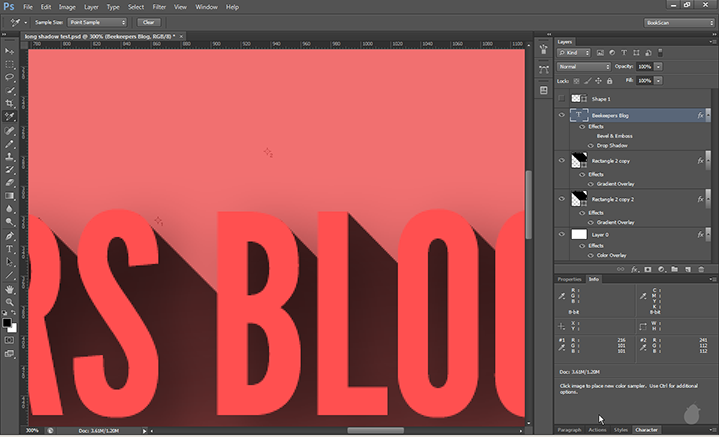The image size is (719, 437).
Task: Toggle visibility of Rectangle 2 copy layer
Action: pos(561,160)
